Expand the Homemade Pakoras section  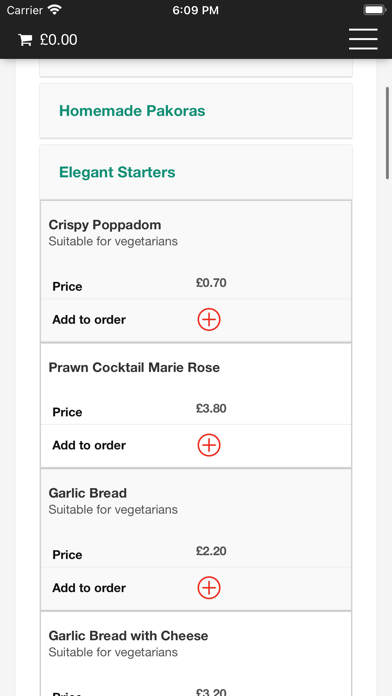click(196, 111)
